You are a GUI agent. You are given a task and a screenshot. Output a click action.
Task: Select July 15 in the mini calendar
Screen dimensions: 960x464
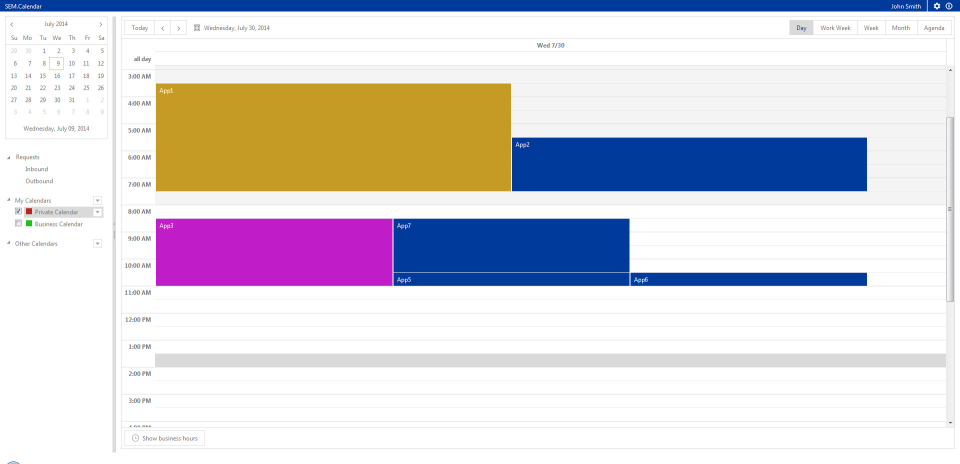click(43, 75)
